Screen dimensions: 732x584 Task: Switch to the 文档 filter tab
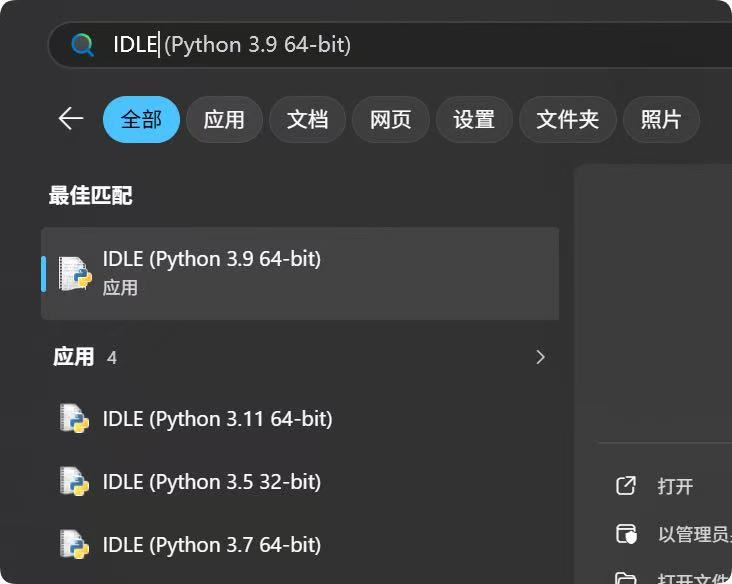[x=307, y=120]
